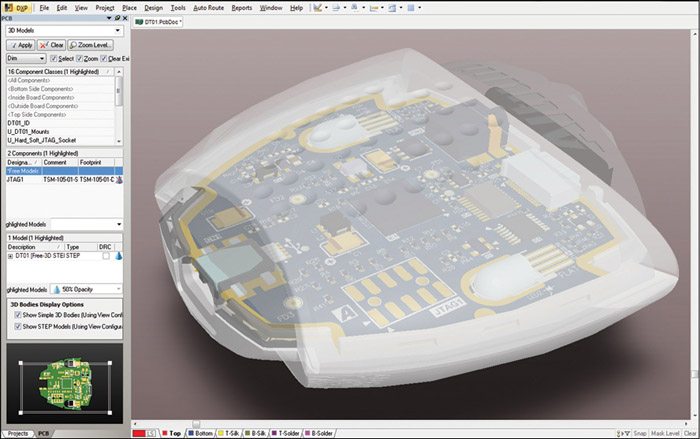
Task: Click the first toolbar icon after Help menu
Action: [317, 7]
